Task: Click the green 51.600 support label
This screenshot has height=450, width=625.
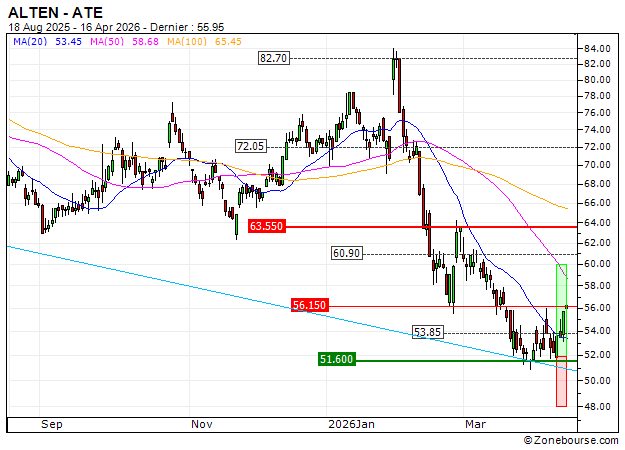Action: [x=337, y=359]
